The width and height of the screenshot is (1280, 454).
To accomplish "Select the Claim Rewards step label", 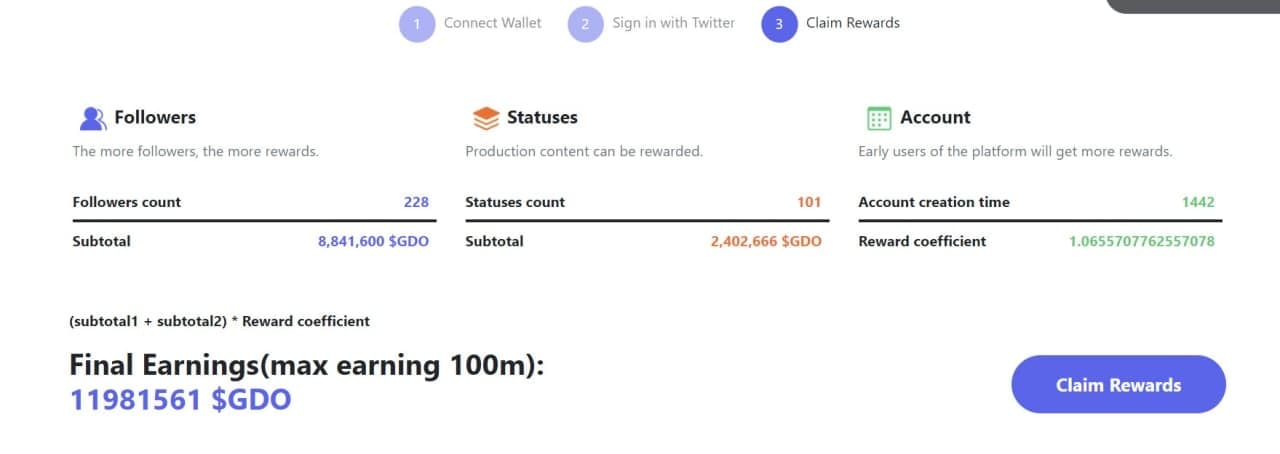I will click(x=852, y=23).
